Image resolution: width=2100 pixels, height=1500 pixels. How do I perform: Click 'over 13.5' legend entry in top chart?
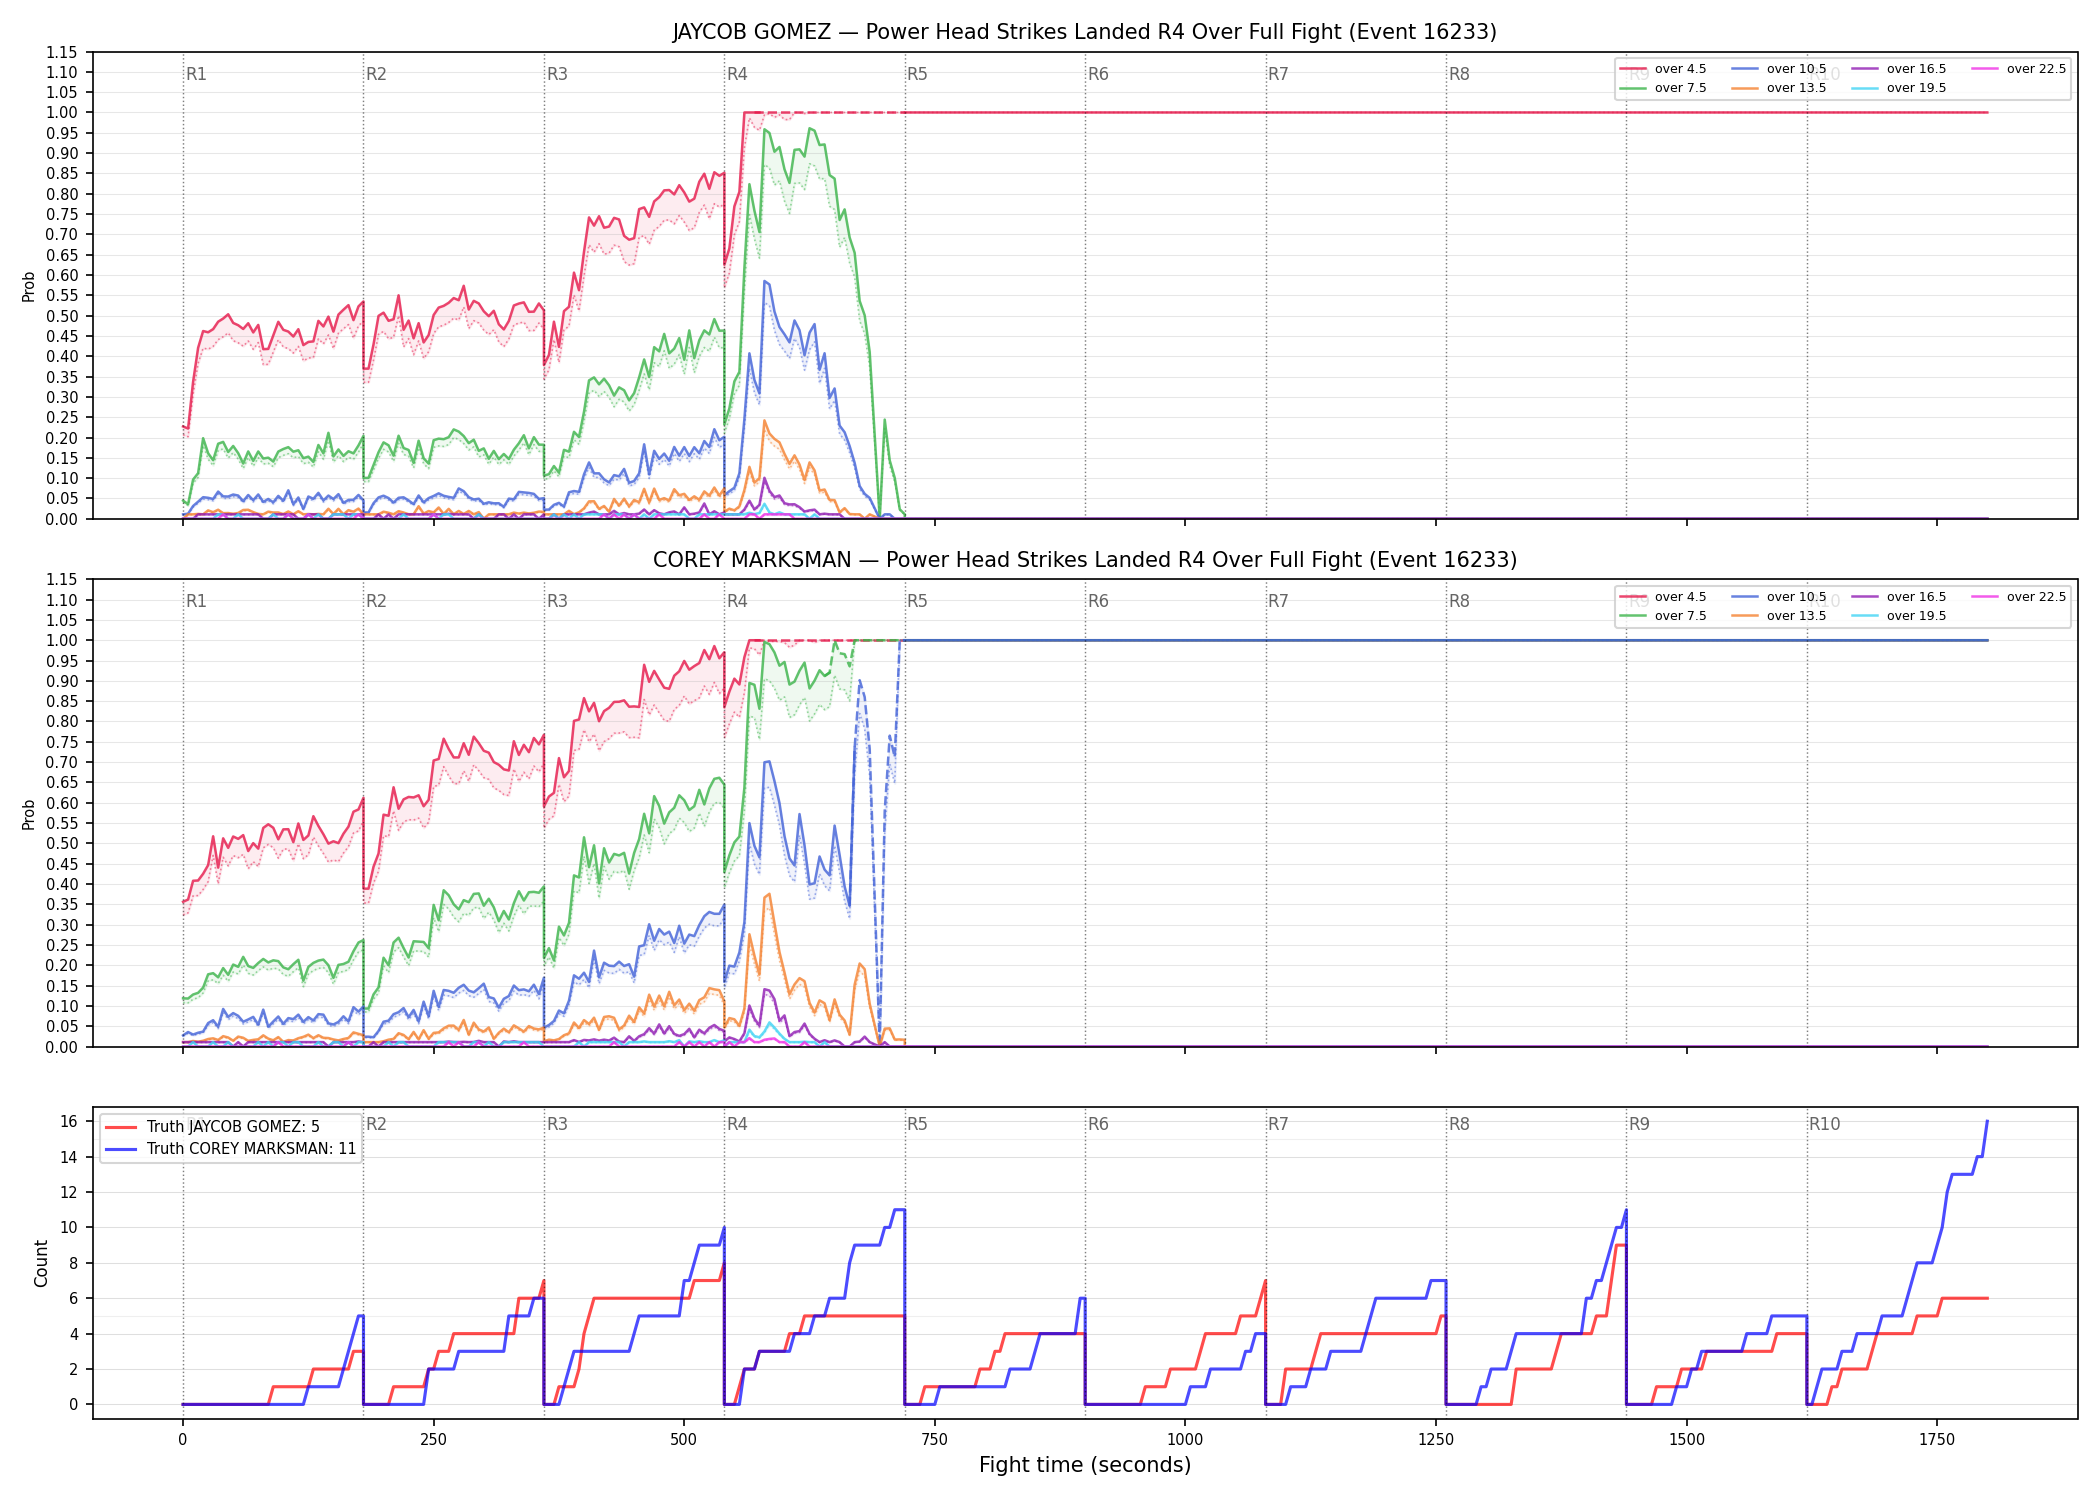coord(1778,88)
